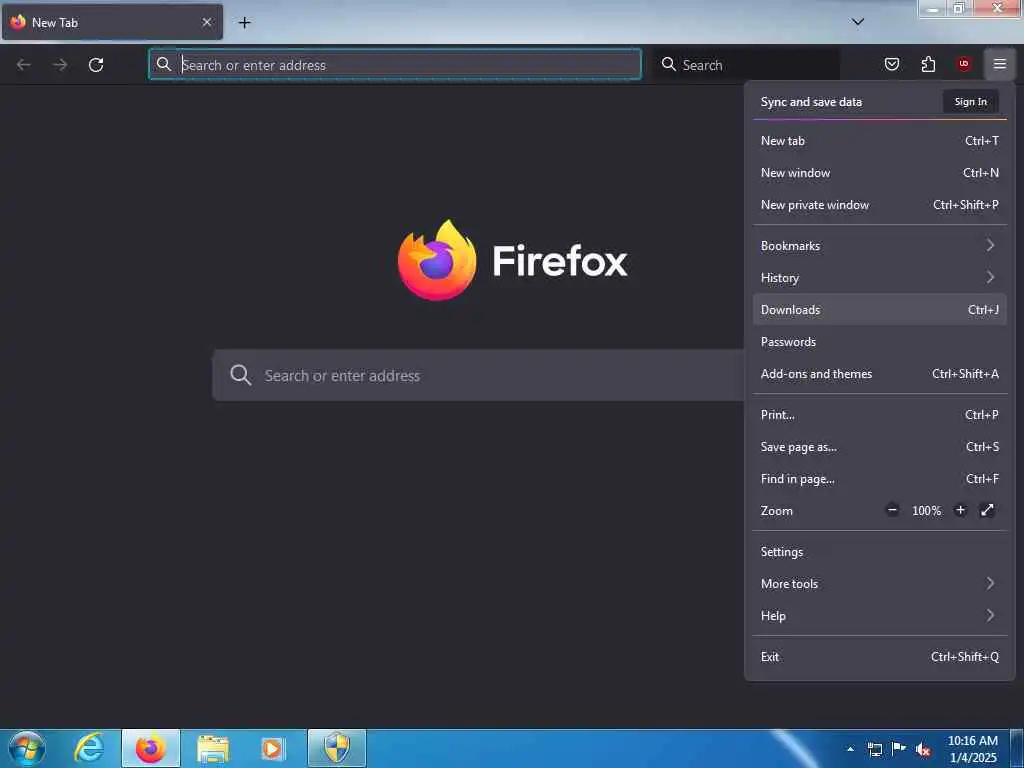Click the page-center search field
1024x768 pixels.
(478, 376)
